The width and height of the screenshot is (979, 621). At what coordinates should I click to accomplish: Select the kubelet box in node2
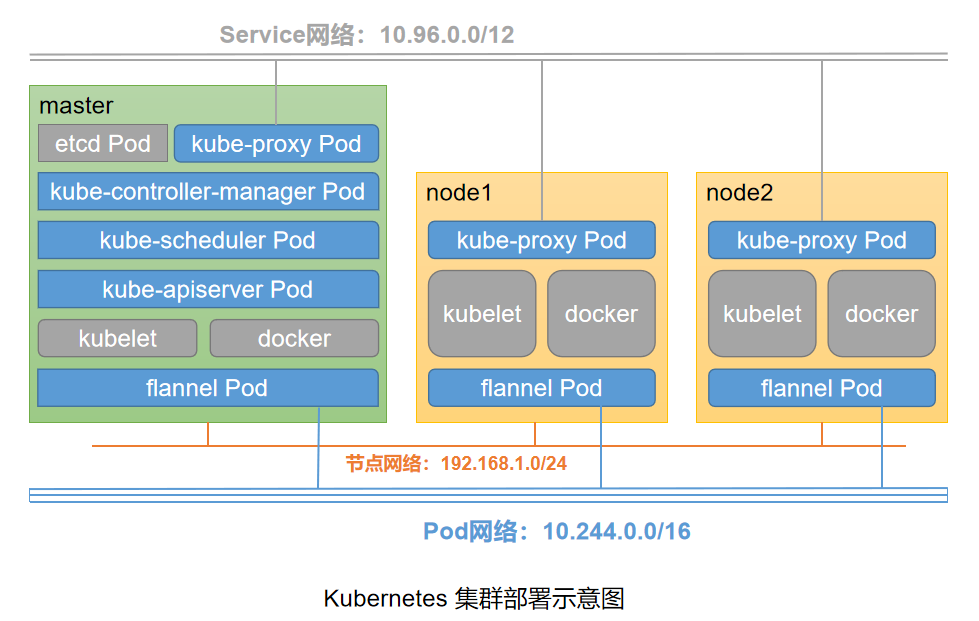(x=762, y=314)
